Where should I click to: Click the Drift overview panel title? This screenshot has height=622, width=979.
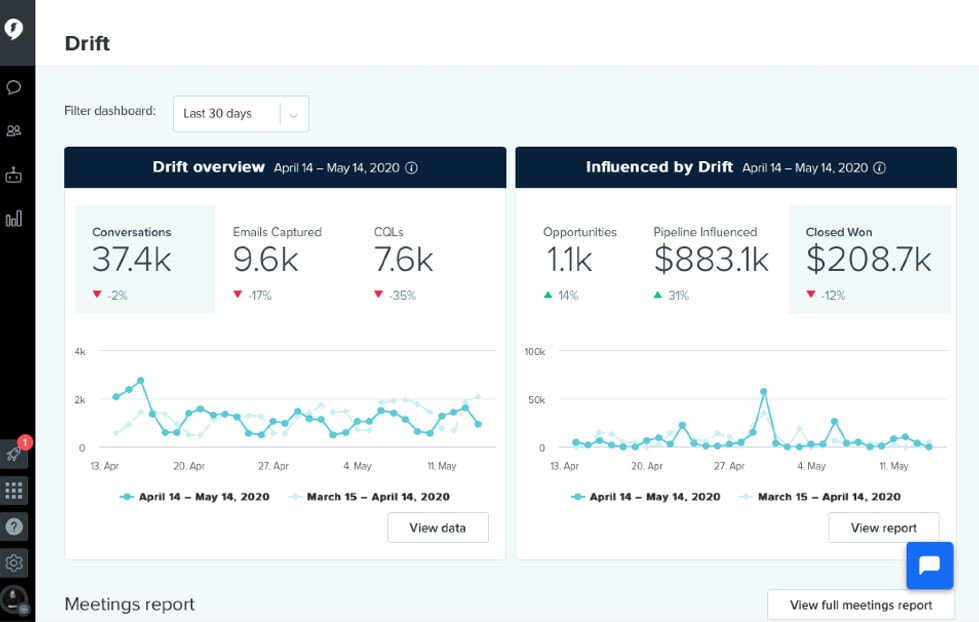(209, 167)
